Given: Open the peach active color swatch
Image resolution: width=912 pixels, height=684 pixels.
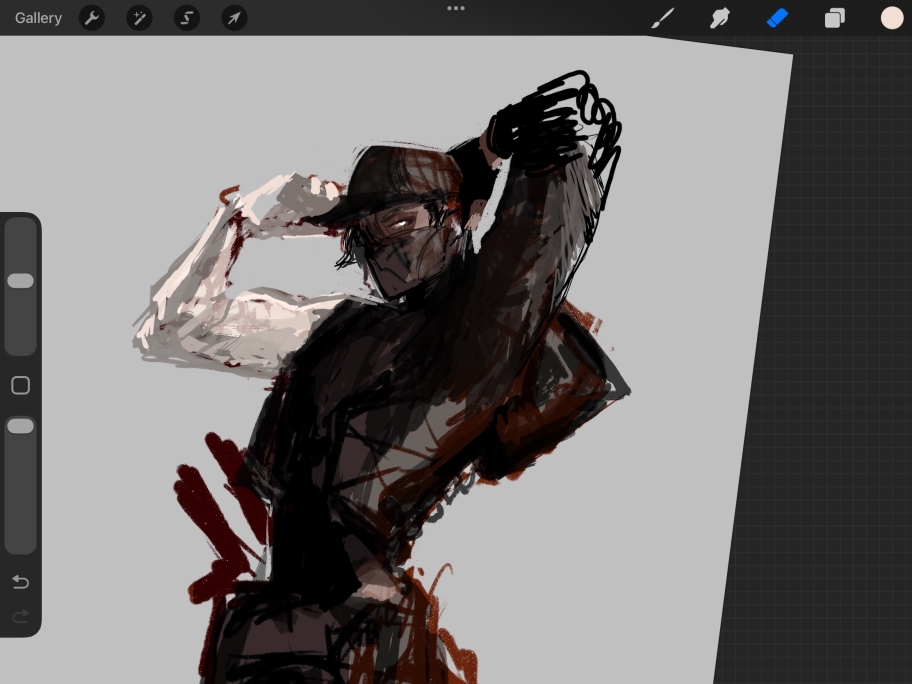Looking at the screenshot, I should pos(891,18).
